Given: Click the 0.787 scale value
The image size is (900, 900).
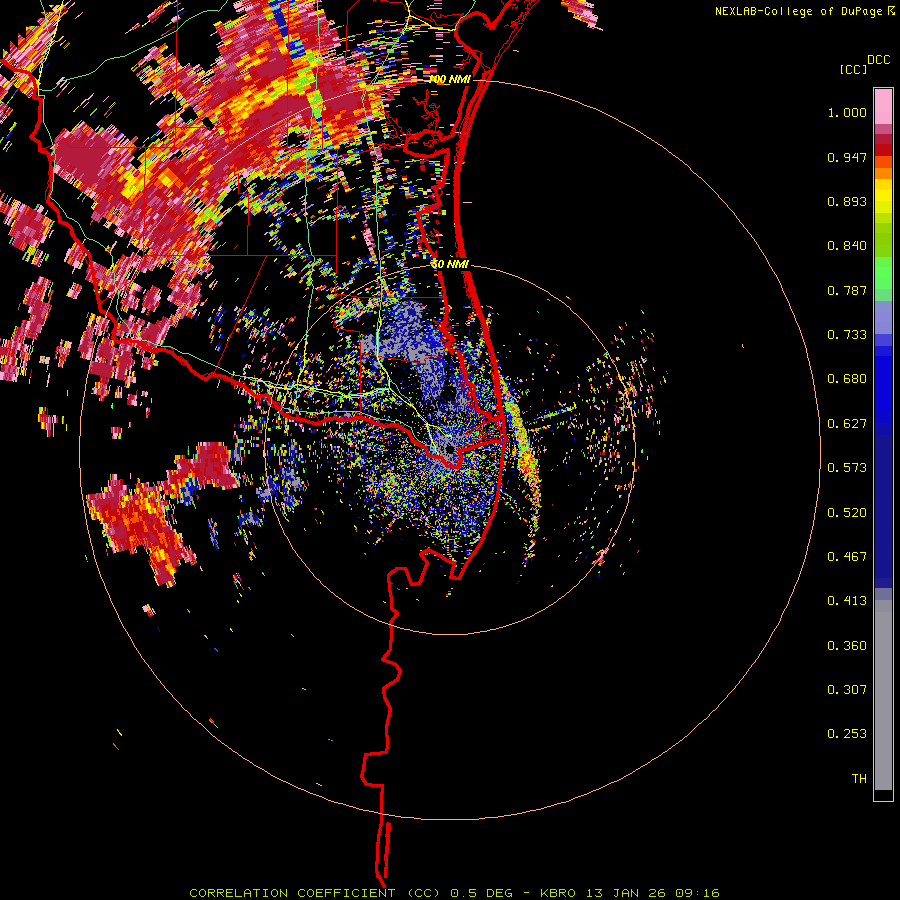Looking at the screenshot, I should click(847, 290).
